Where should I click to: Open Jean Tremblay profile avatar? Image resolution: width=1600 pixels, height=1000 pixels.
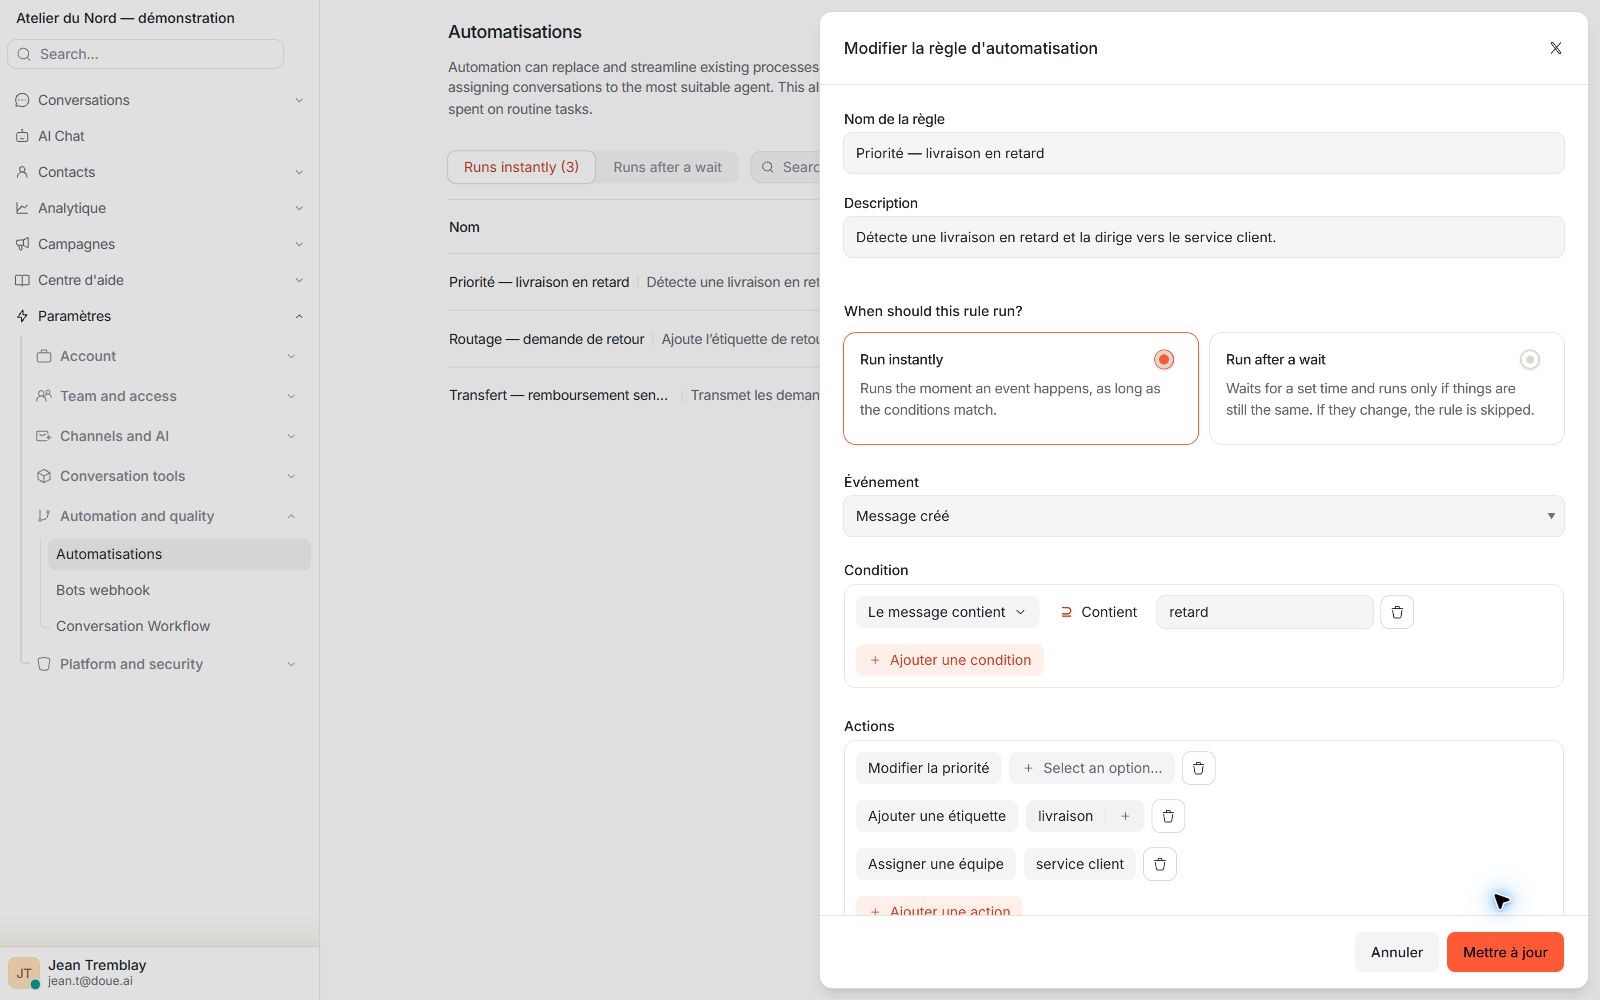click(24, 972)
